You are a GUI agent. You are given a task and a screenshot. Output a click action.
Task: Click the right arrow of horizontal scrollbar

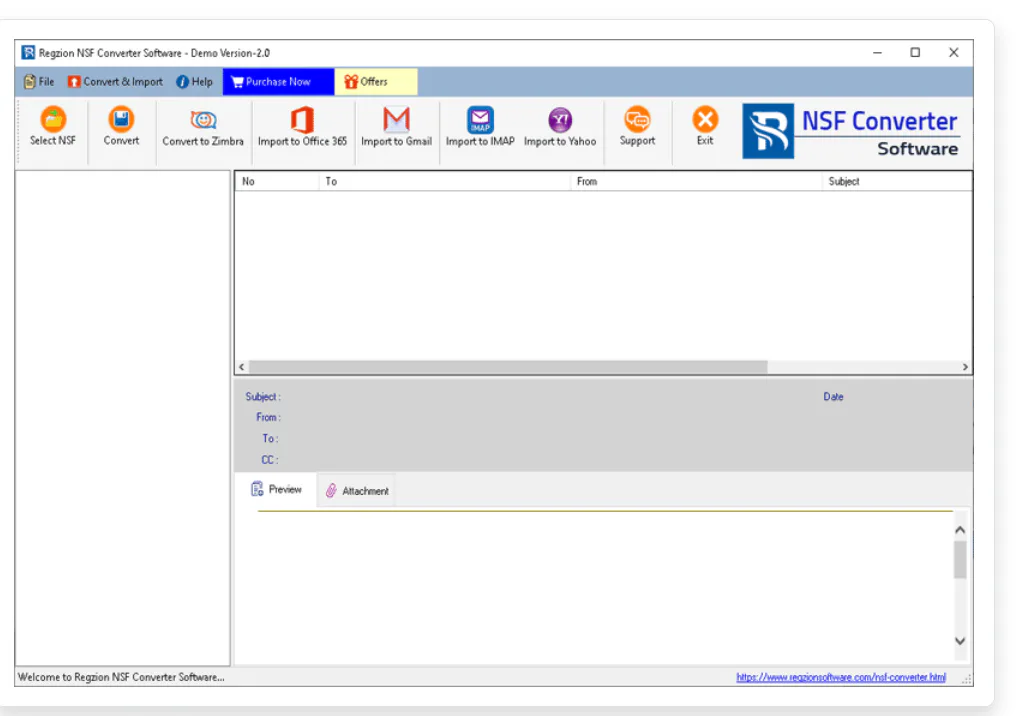click(x=965, y=367)
